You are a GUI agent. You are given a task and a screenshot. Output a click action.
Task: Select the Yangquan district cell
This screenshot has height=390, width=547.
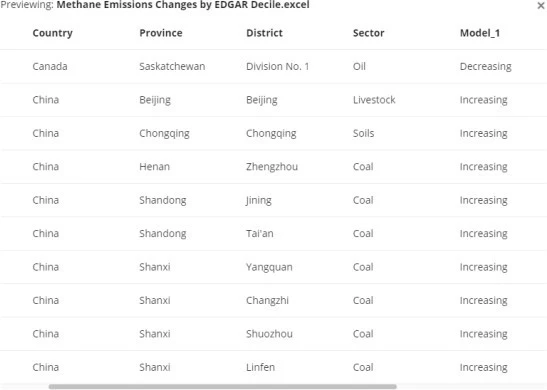(269, 267)
